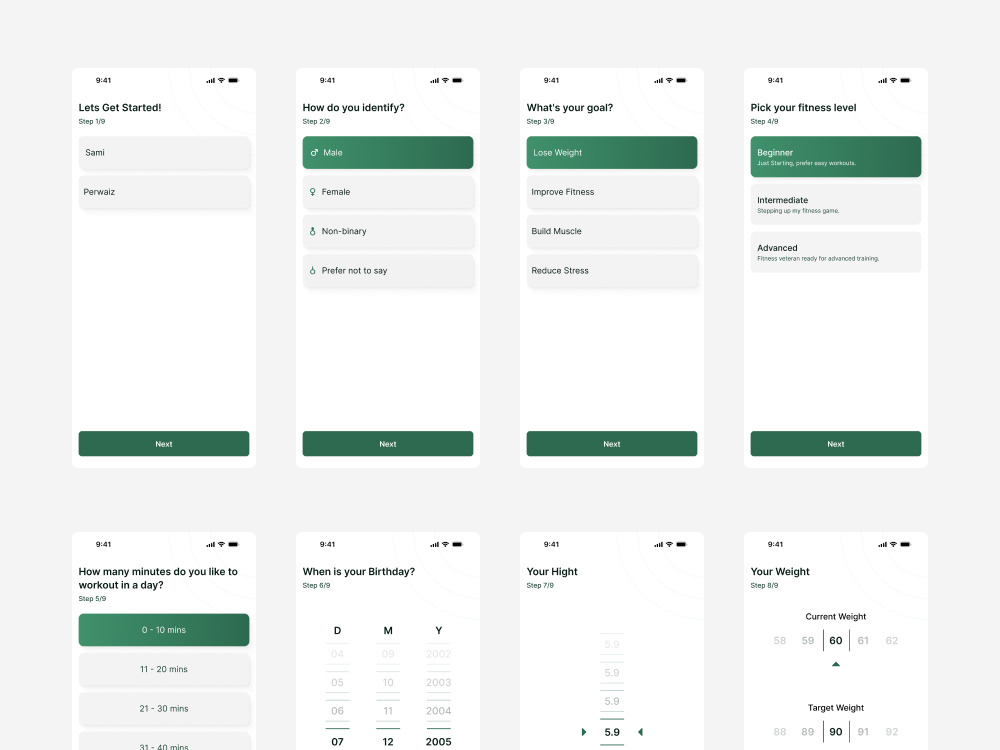The image size is (1000, 750).
Task: Select the Male identity option
Action: coord(388,152)
